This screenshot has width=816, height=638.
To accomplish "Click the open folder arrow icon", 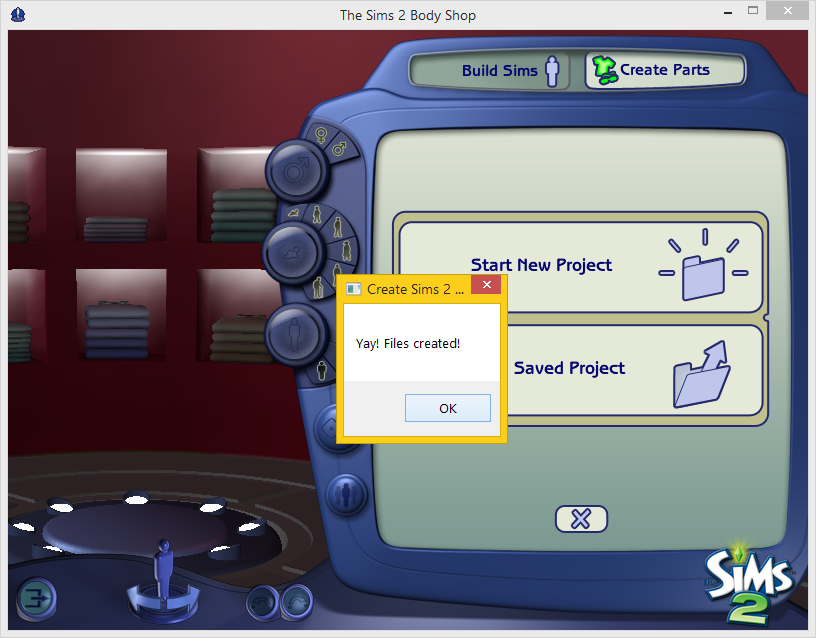I will [x=702, y=375].
